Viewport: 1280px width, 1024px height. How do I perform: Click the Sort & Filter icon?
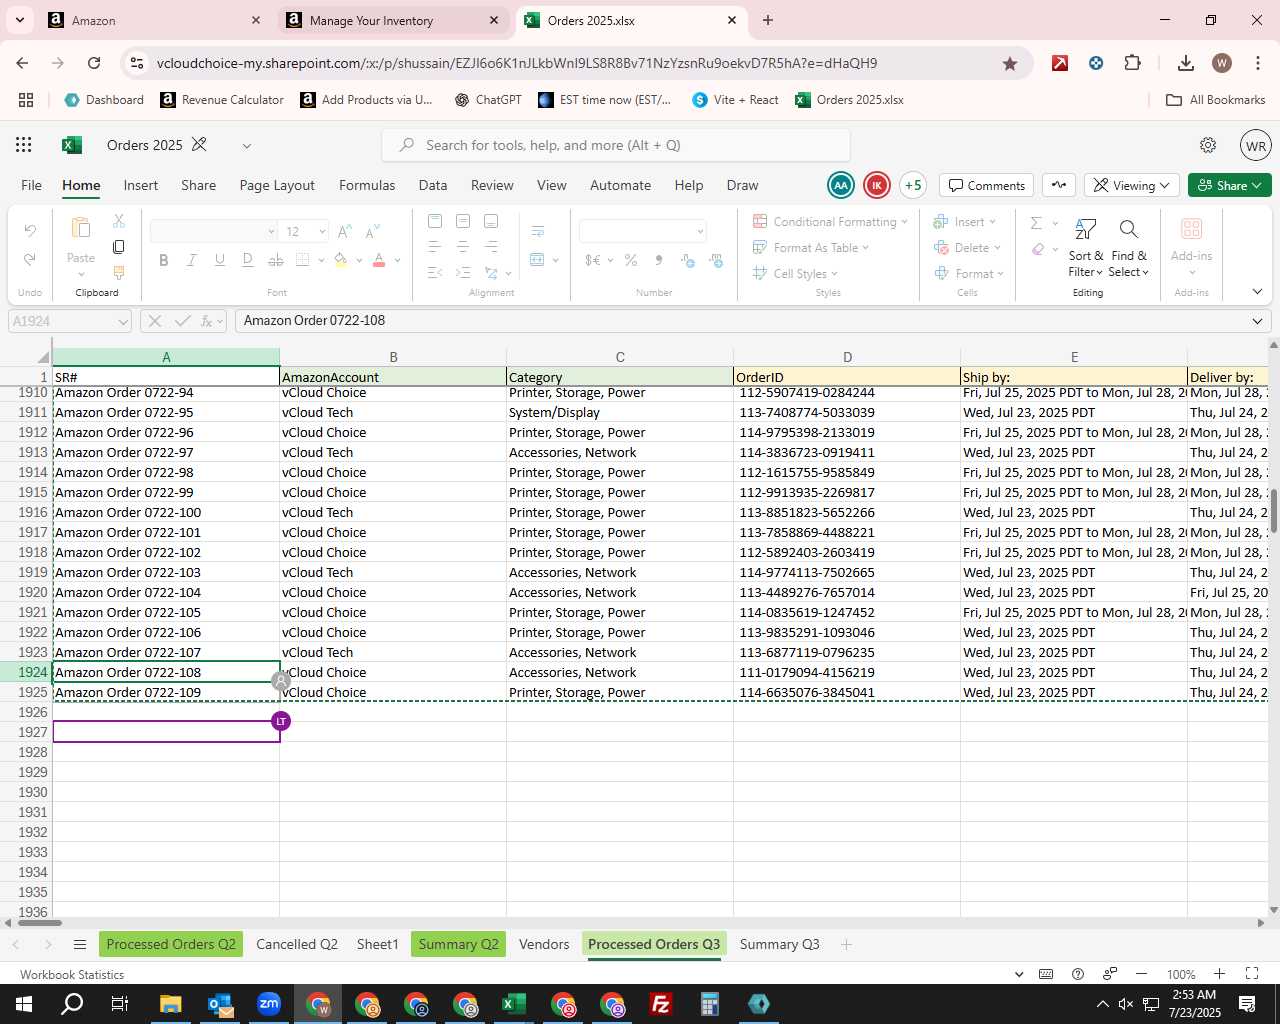click(1085, 230)
